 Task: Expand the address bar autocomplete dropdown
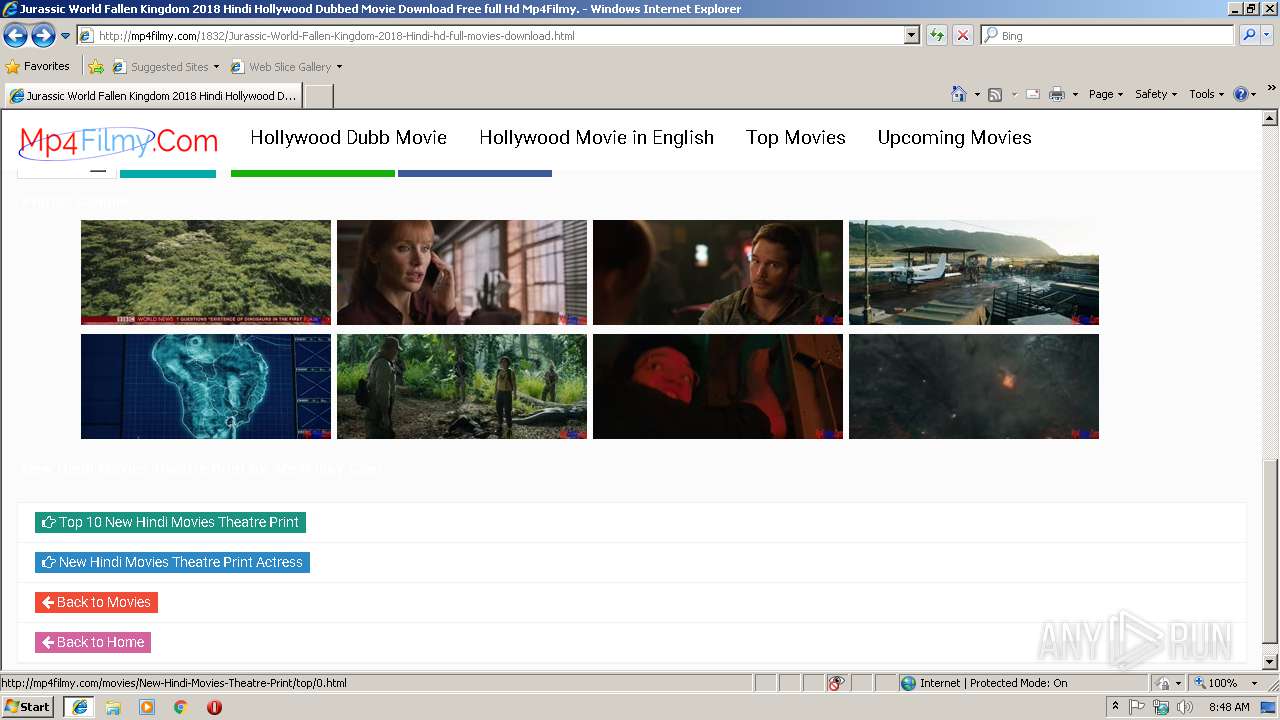911,36
